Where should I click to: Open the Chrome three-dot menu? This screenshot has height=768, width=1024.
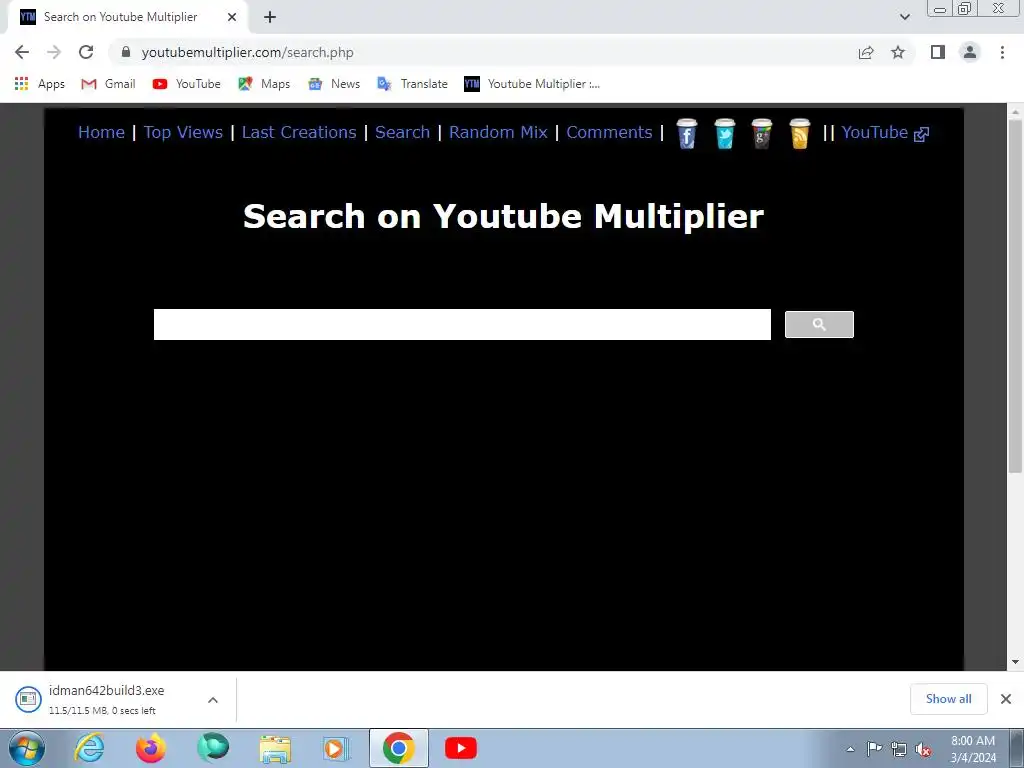1002,52
